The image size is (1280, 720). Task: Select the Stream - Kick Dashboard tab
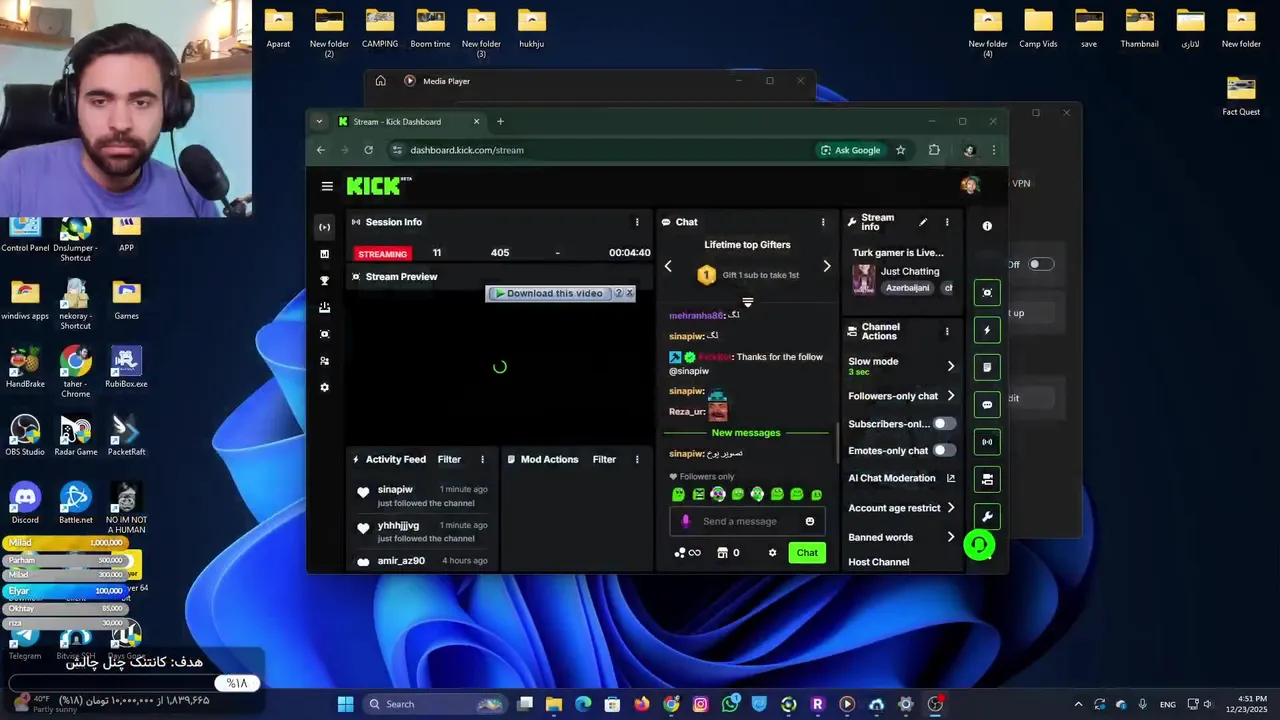[408, 122]
